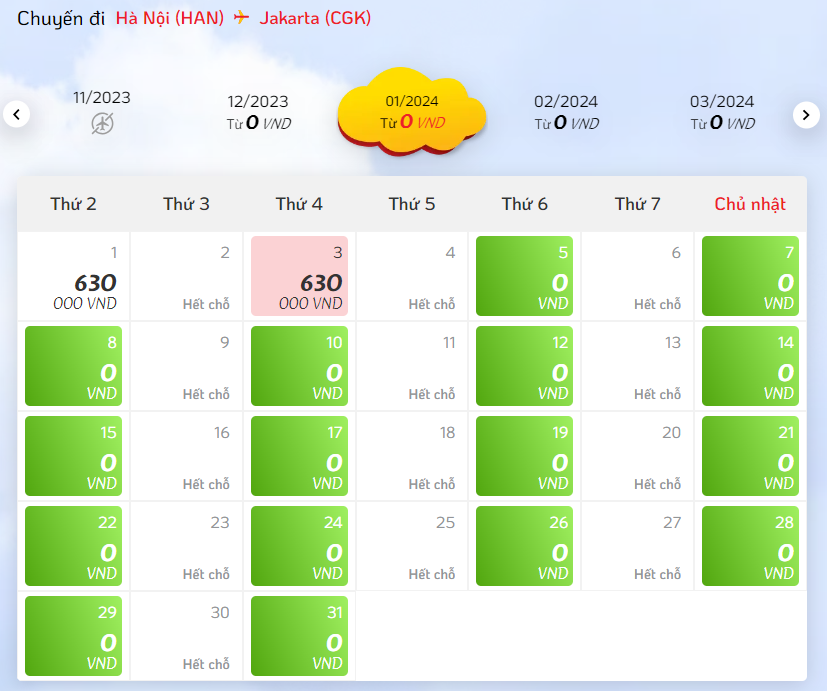
Task: Click Hà Nội (HAN) departure link
Action: [x=170, y=18]
